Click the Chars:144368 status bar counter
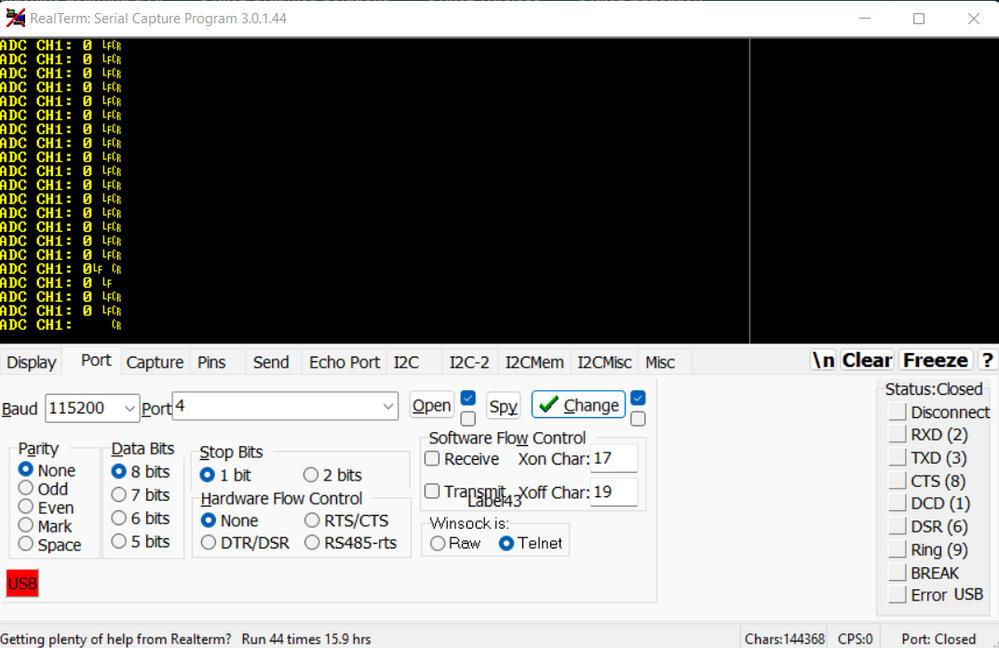Image resolution: width=999 pixels, height=648 pixels. (x=784, y=638)
